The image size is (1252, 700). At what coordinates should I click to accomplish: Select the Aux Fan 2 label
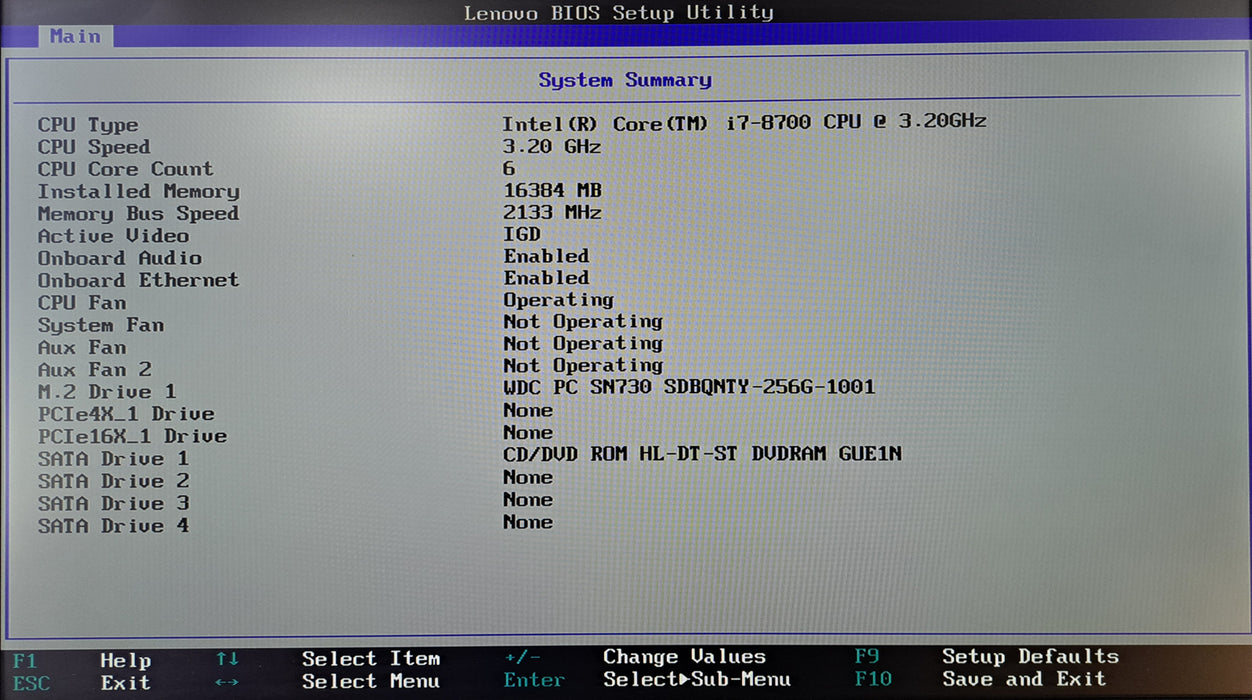95,369
